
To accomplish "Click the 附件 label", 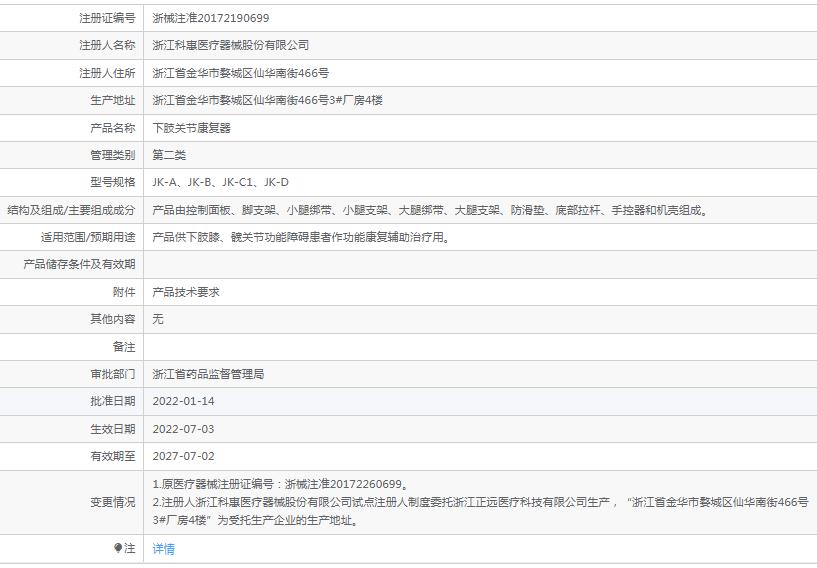I will (124, 292).
